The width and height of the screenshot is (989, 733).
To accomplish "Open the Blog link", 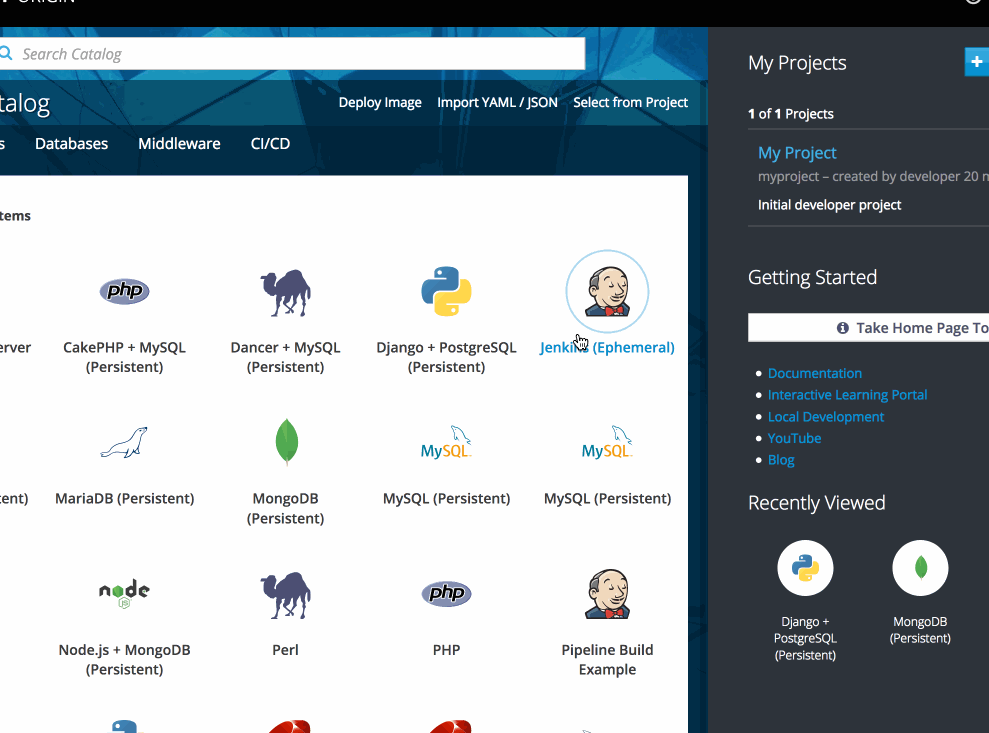I will coord(781,460).
